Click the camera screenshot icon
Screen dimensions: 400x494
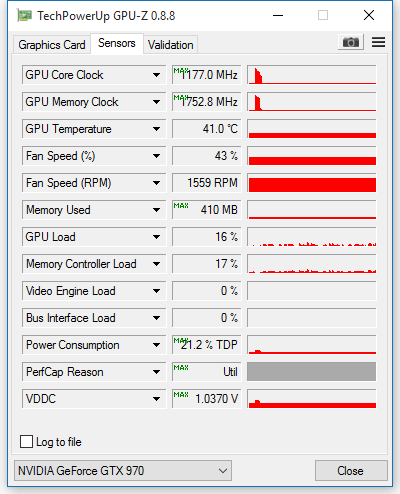[351, 42]
